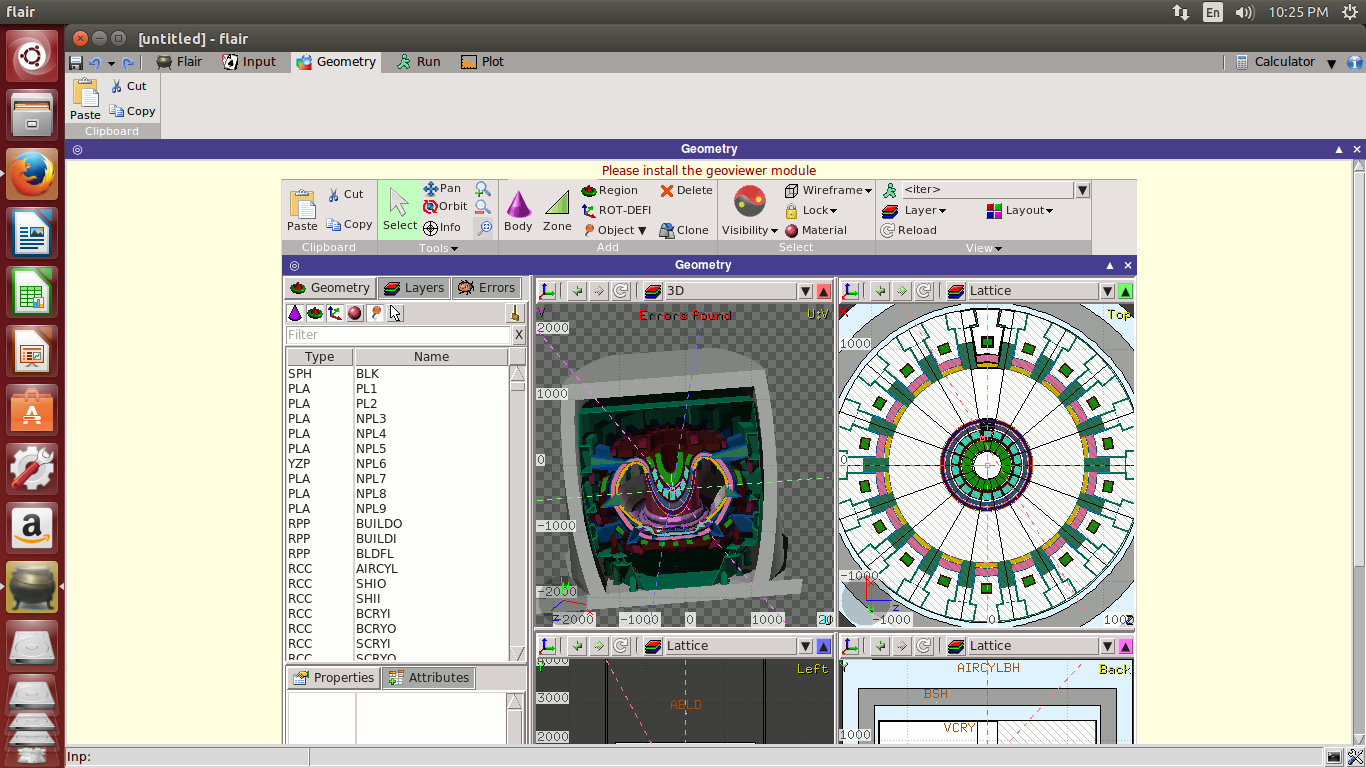This screenshot has width=1366, height=768.
Task: Filter list by rotation axes icon
Action: click(335, 313)
